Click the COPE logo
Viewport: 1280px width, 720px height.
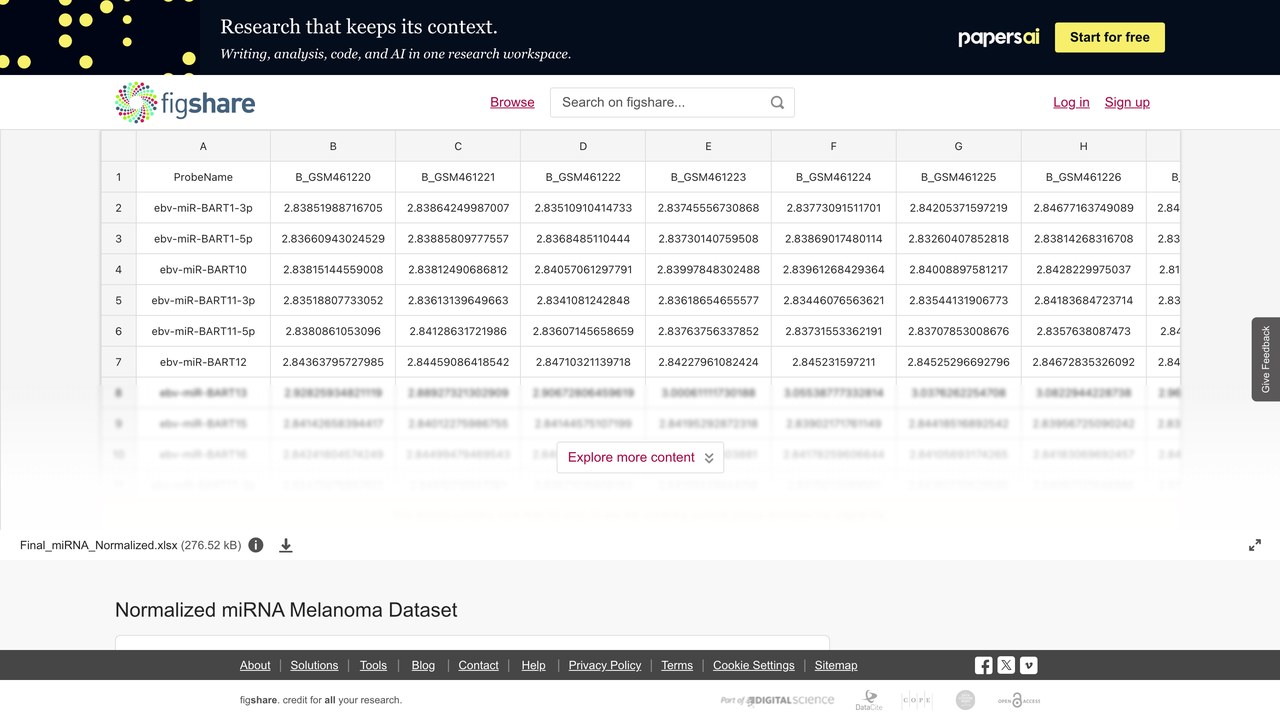pos(917,700)
